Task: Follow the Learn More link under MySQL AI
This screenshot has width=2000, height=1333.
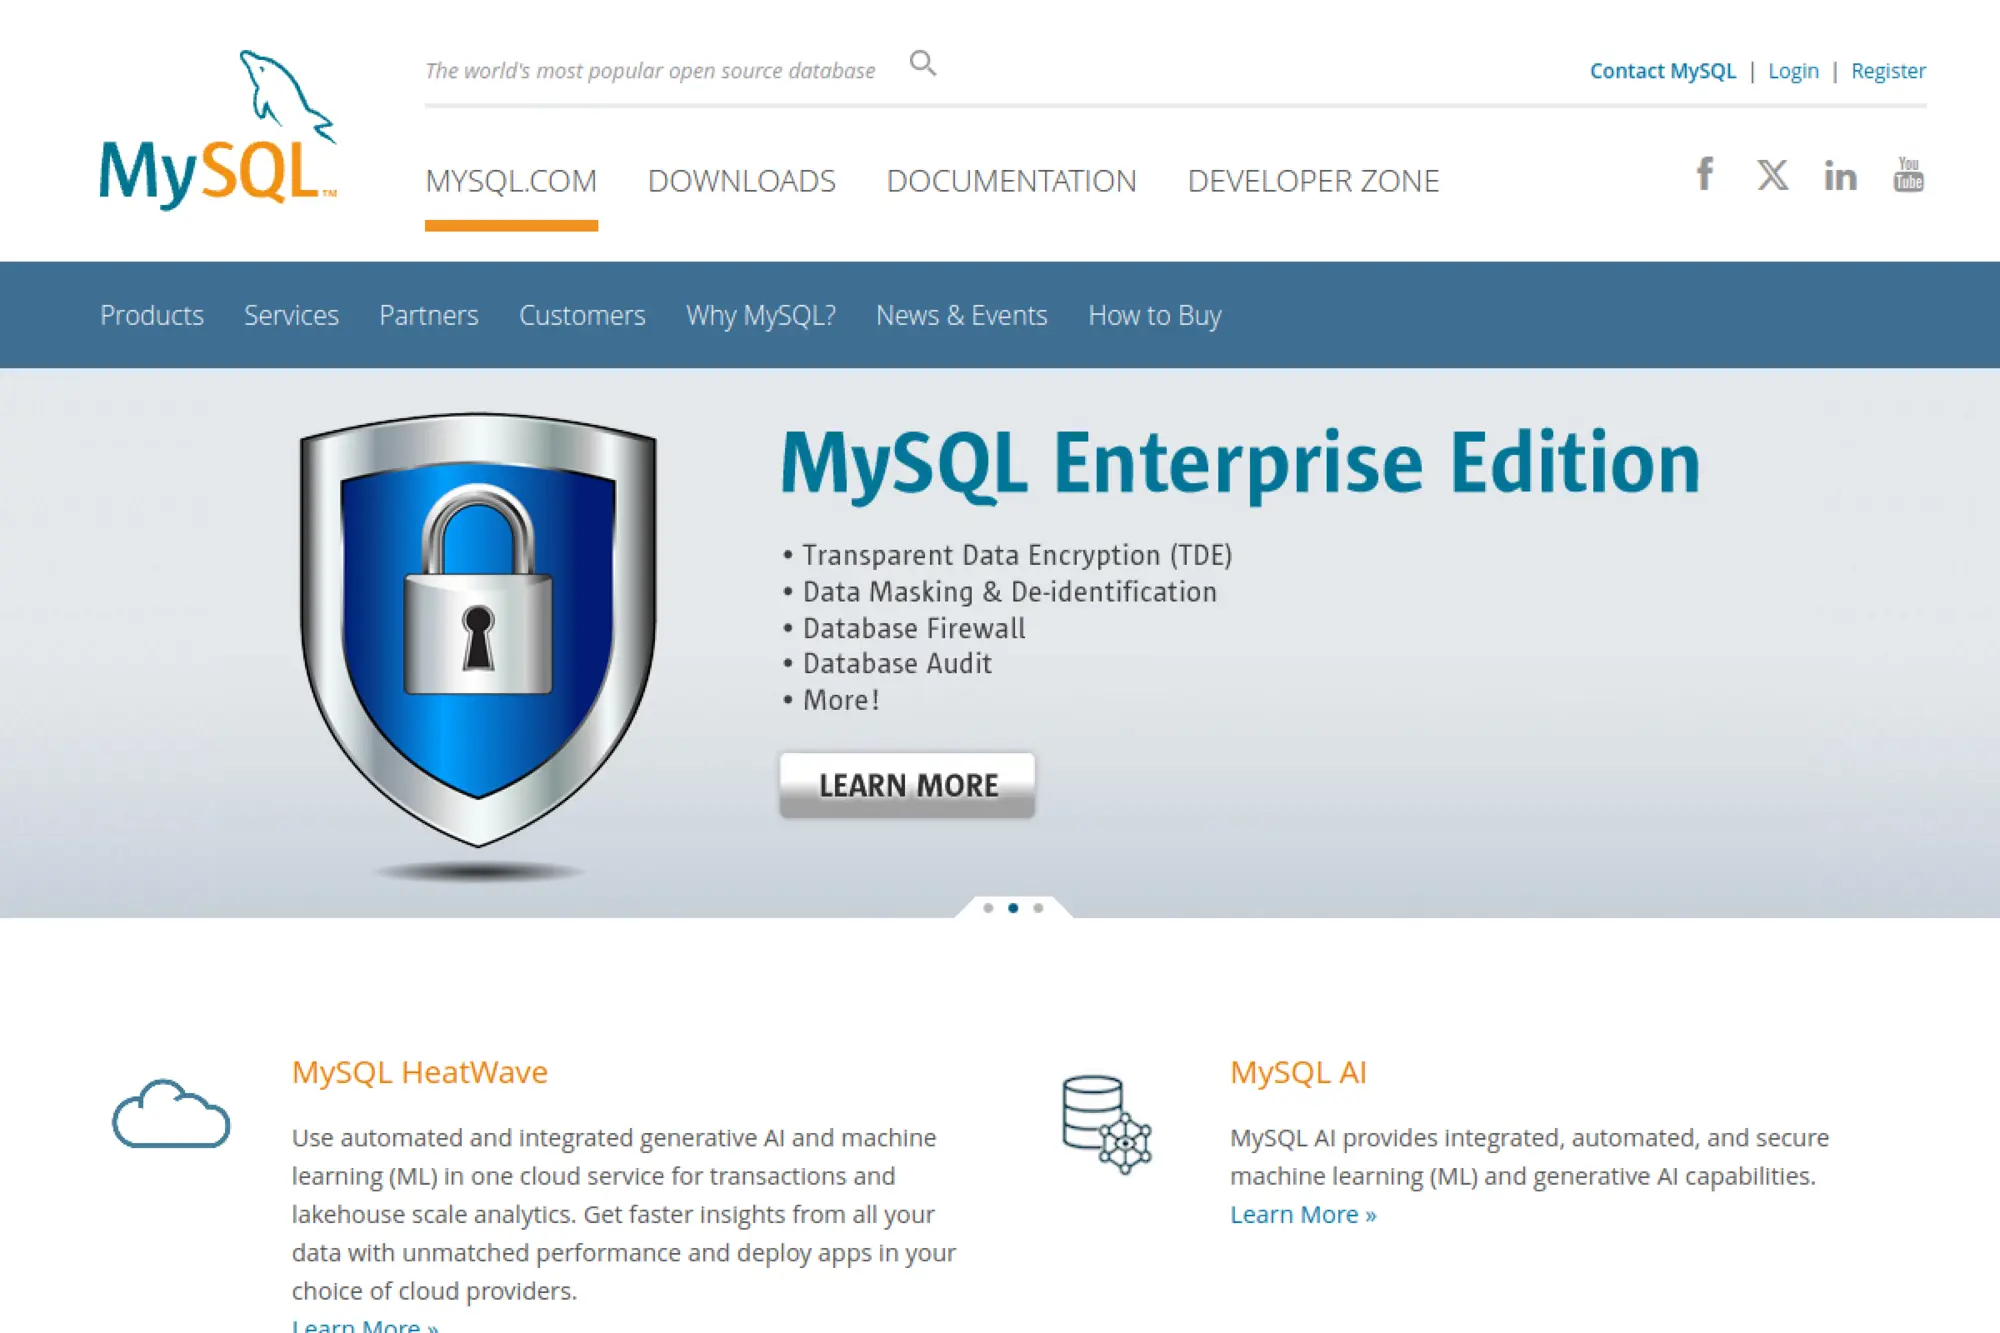Action: pos(1302,1214)
